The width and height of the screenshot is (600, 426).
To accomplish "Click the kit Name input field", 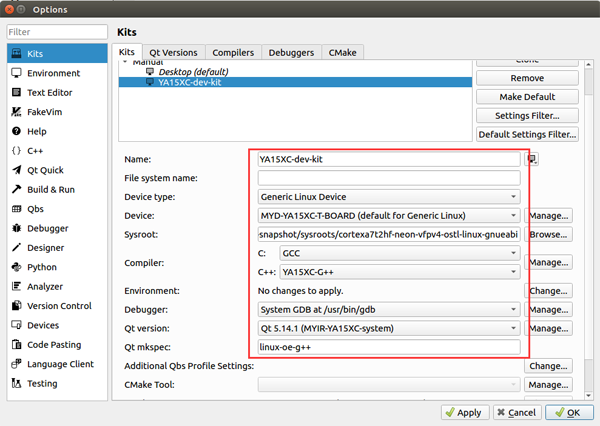I will click(x=389, y=159).
